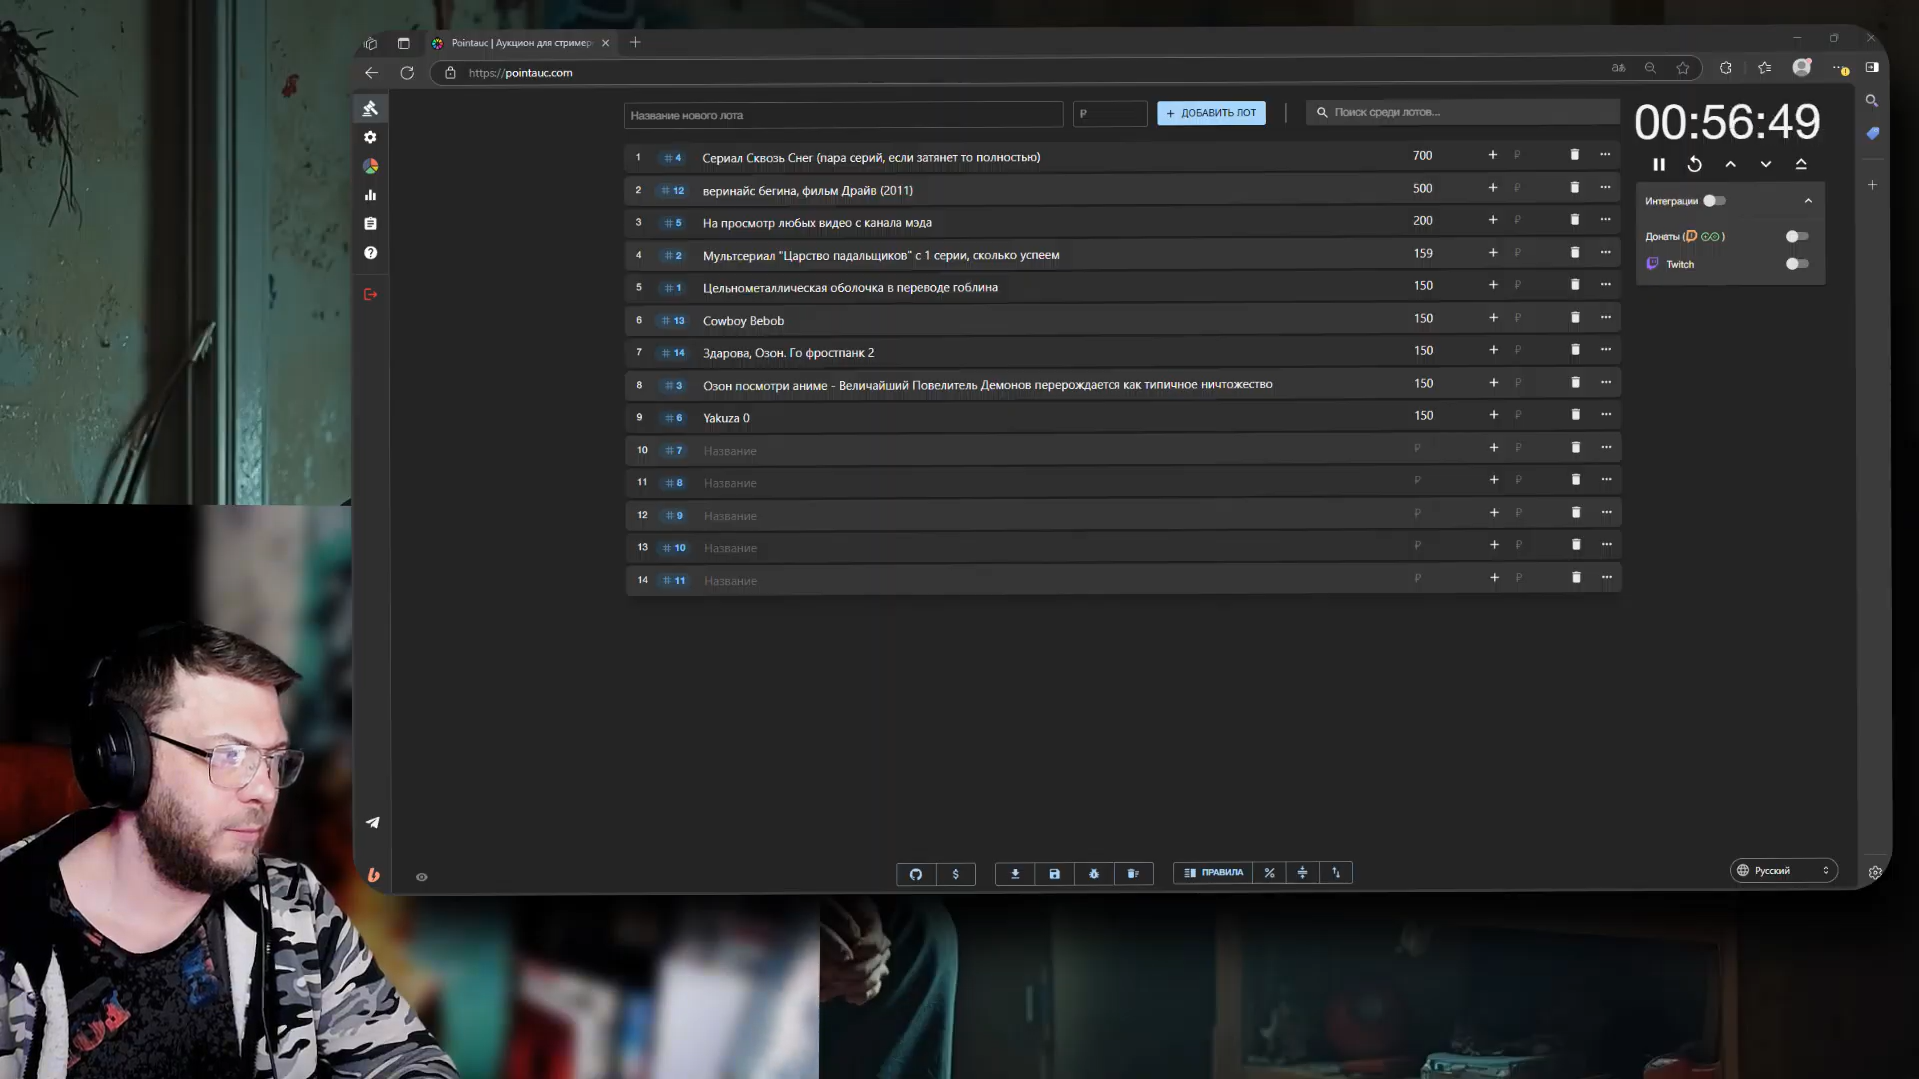Open more options for Сквозь Снег lot

1605,155
